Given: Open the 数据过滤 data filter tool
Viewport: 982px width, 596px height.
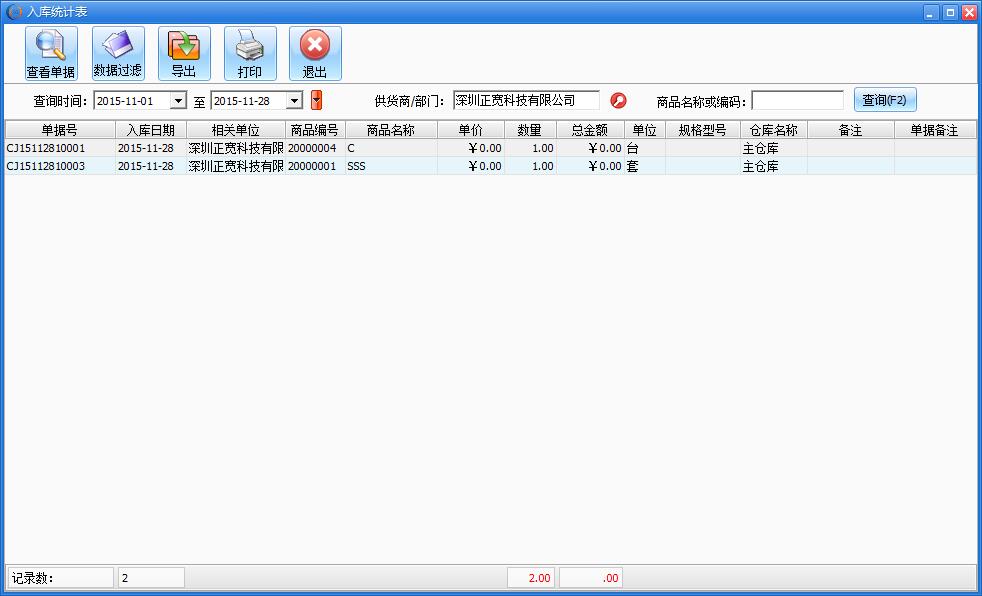Looking at the screenshot, I should point(118,53).
